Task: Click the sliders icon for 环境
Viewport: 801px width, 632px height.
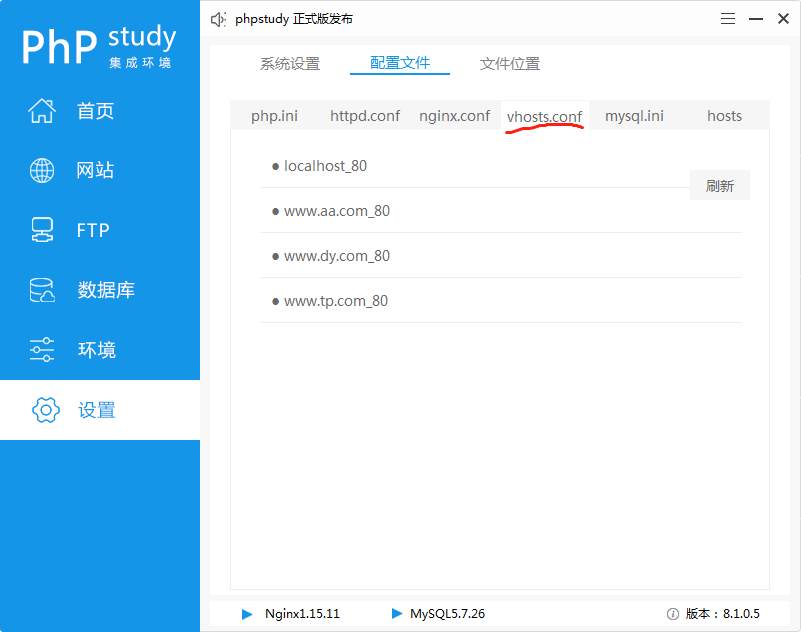Action: (42, 349)
